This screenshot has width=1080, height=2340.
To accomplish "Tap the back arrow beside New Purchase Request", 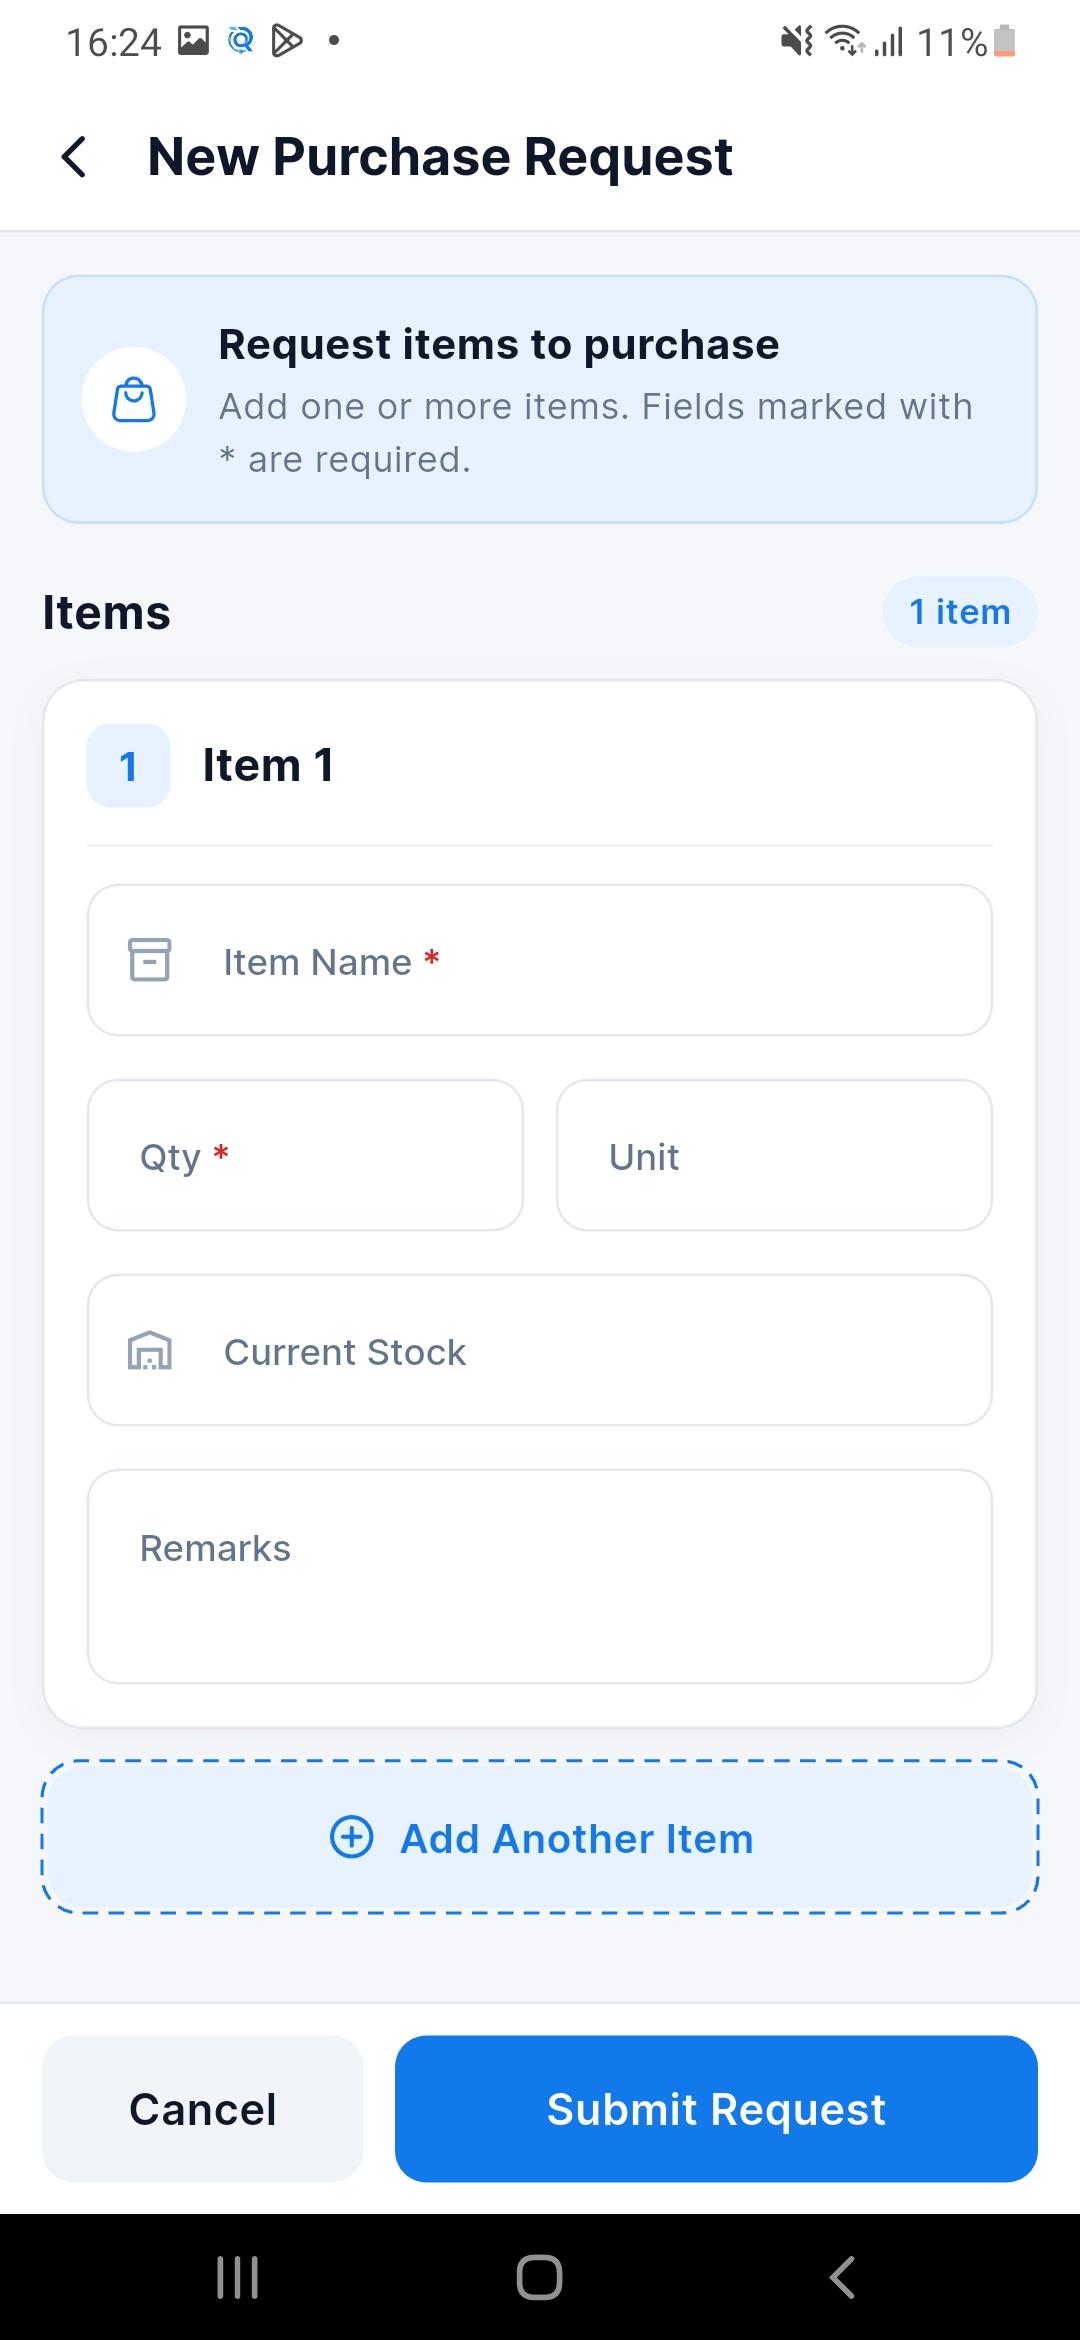I will tap(74, 157).
